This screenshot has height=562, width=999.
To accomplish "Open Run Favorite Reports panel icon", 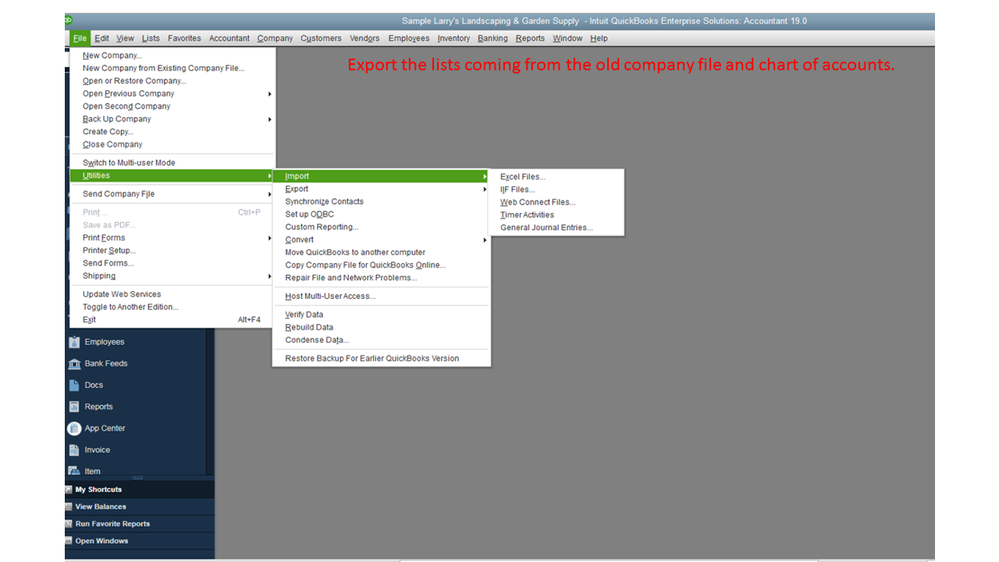I will point(69,524).
